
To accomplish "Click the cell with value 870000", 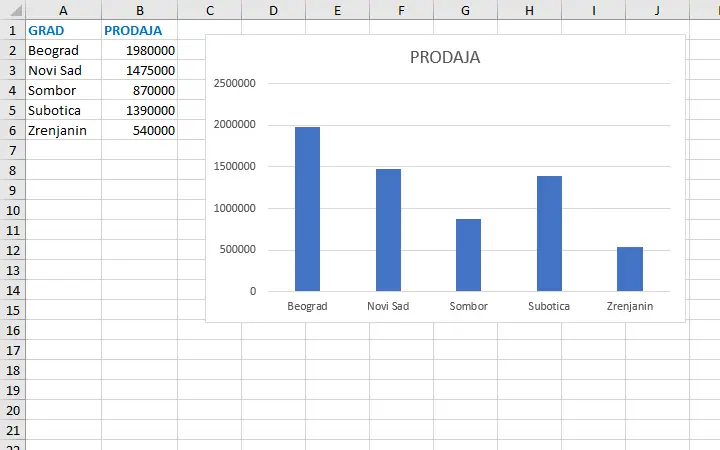I will pyautogui.click(x=139, y=90).
